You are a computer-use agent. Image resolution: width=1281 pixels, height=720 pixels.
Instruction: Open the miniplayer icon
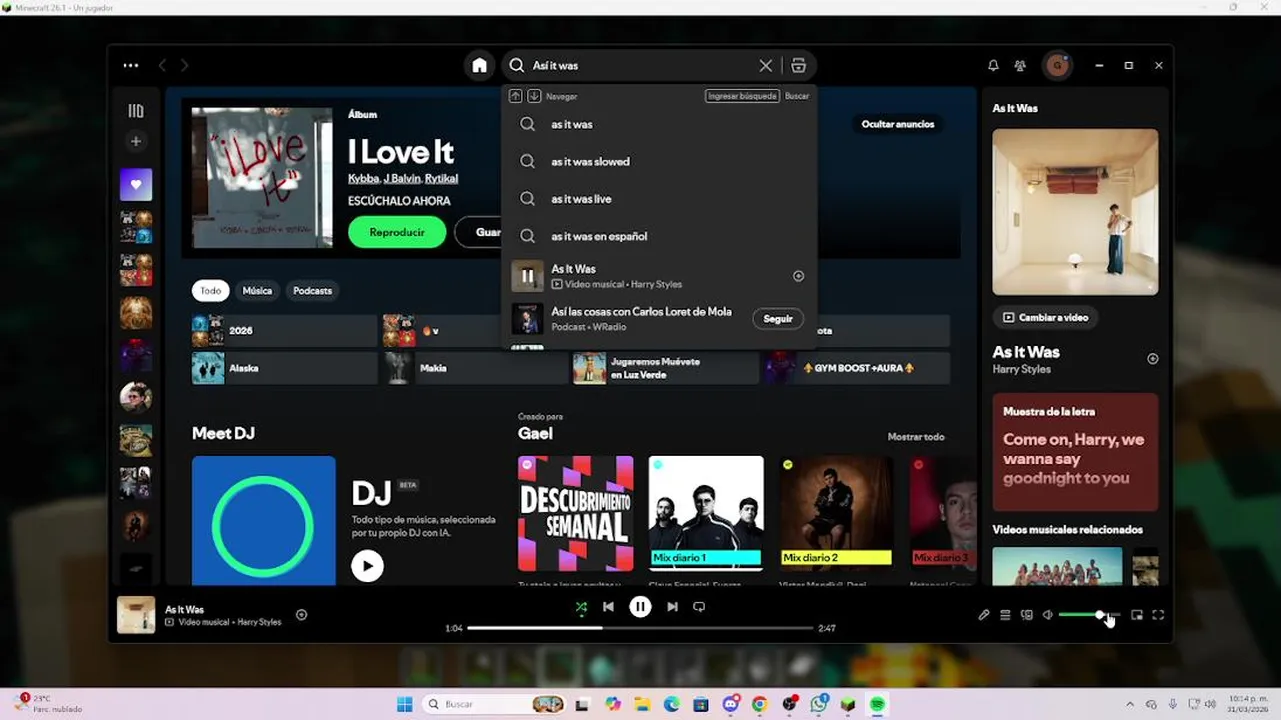coord(1137,615)
